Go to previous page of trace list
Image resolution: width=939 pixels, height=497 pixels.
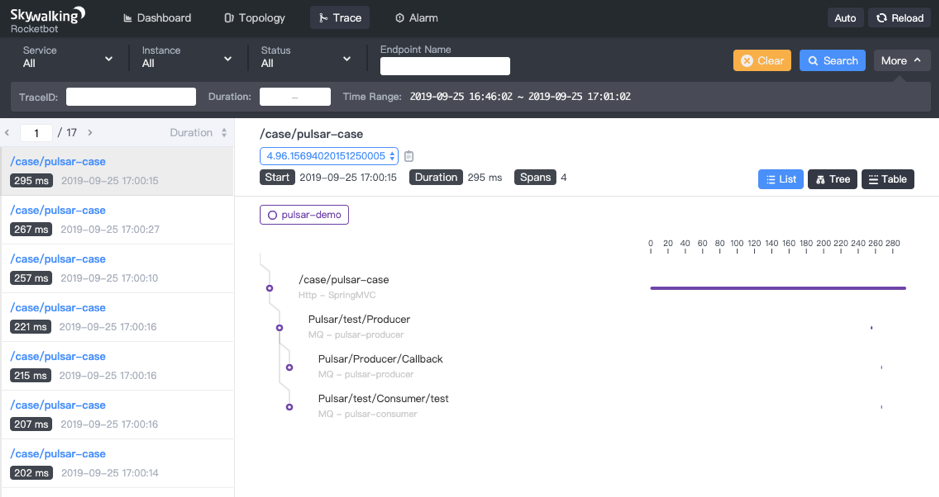coord(8,132)
